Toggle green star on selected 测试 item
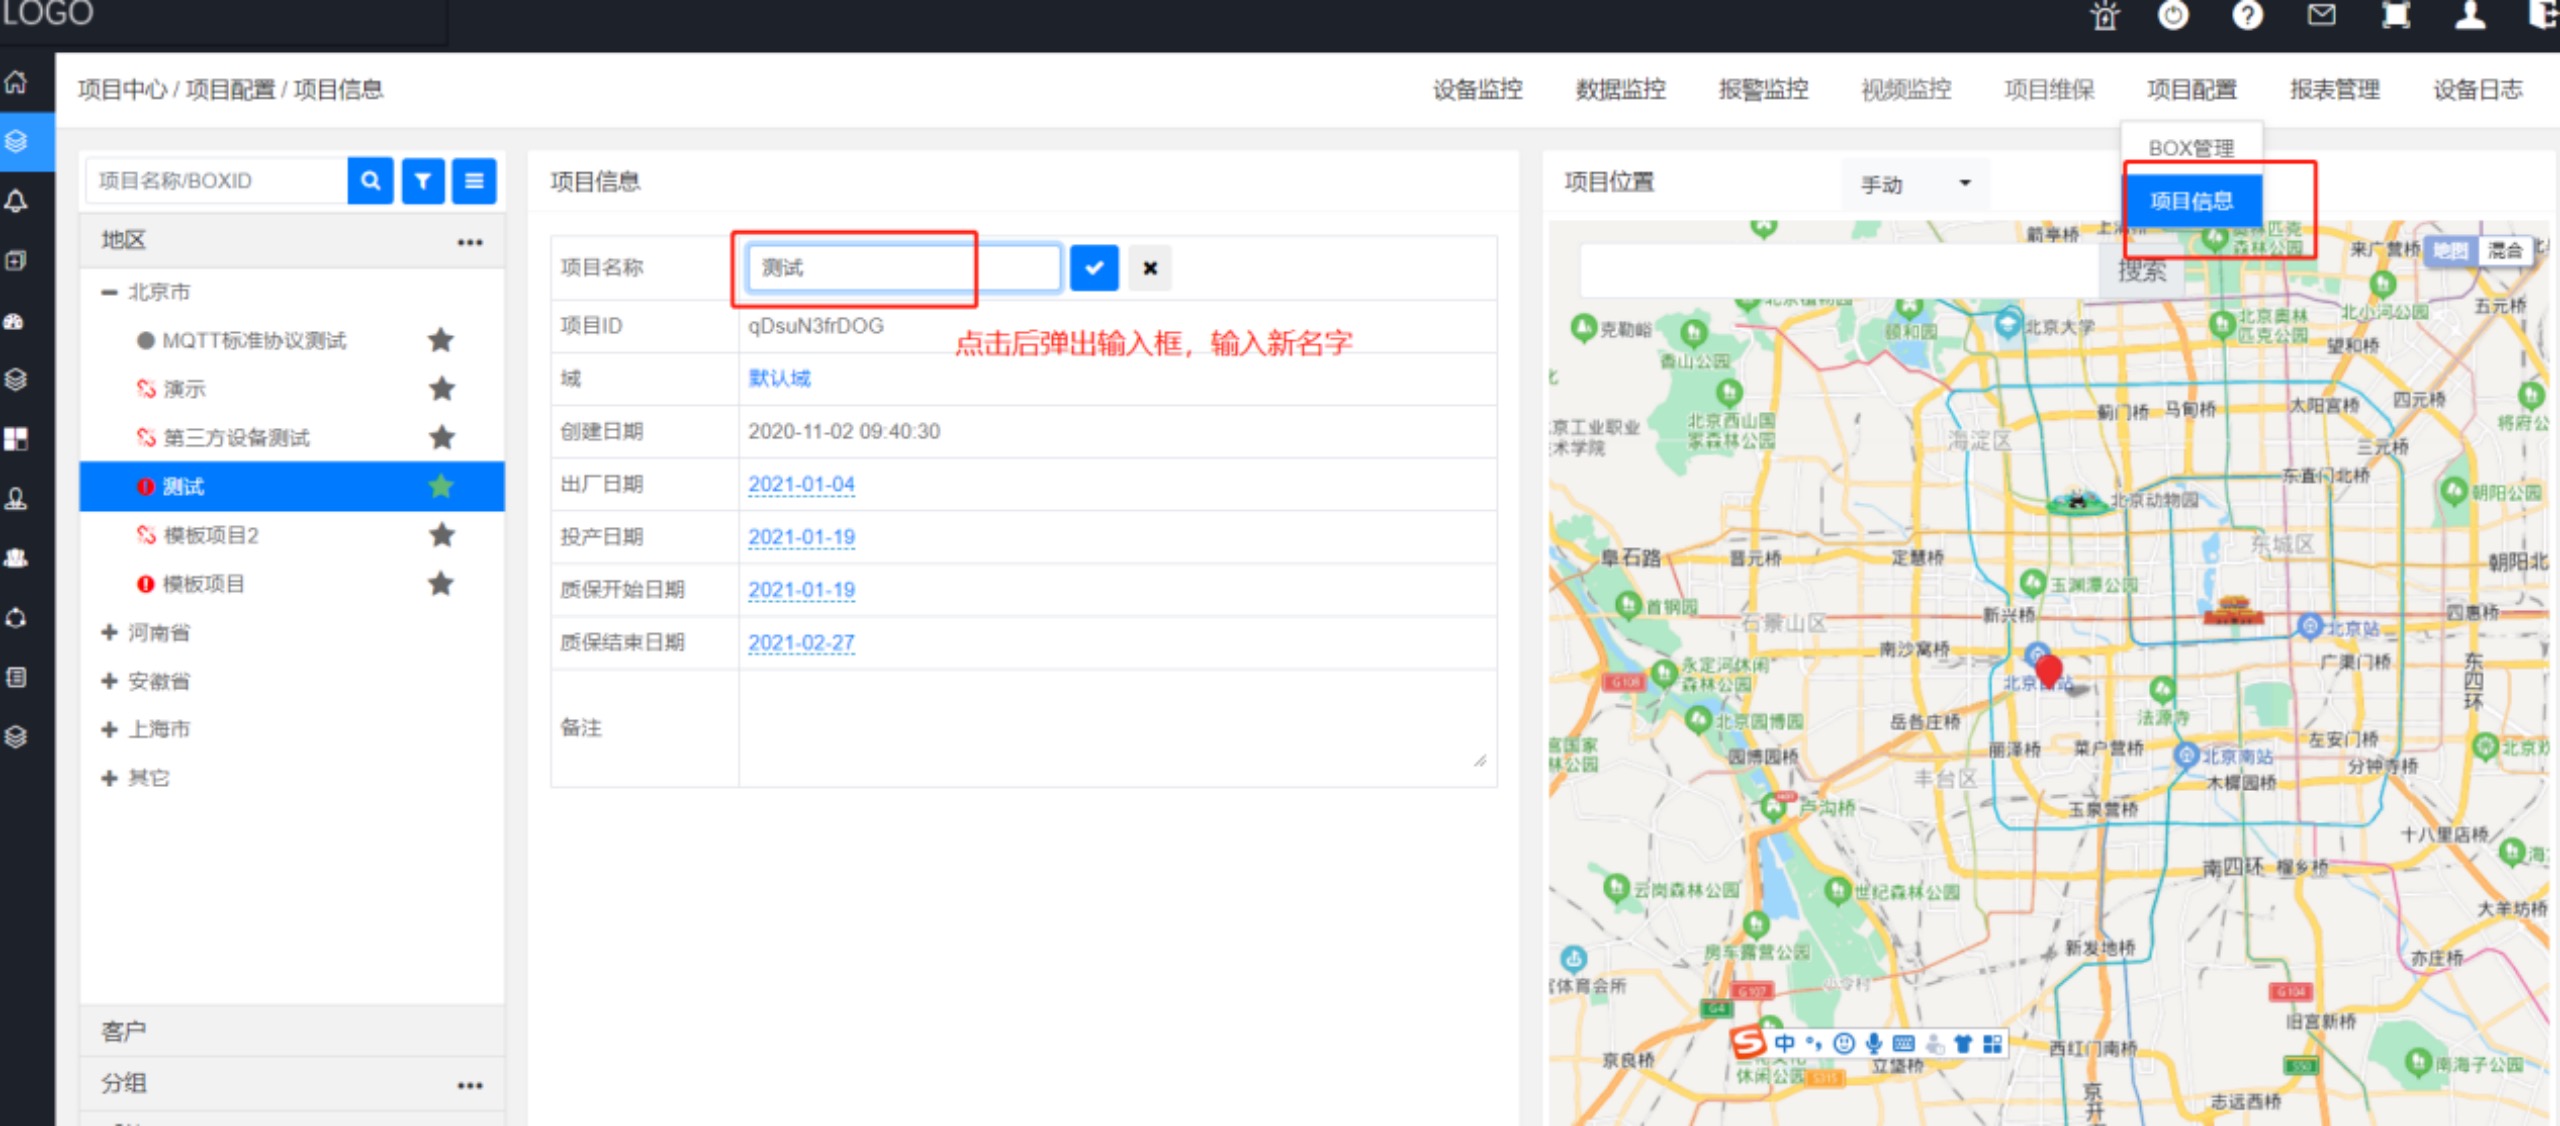 (x=441, y=487)
